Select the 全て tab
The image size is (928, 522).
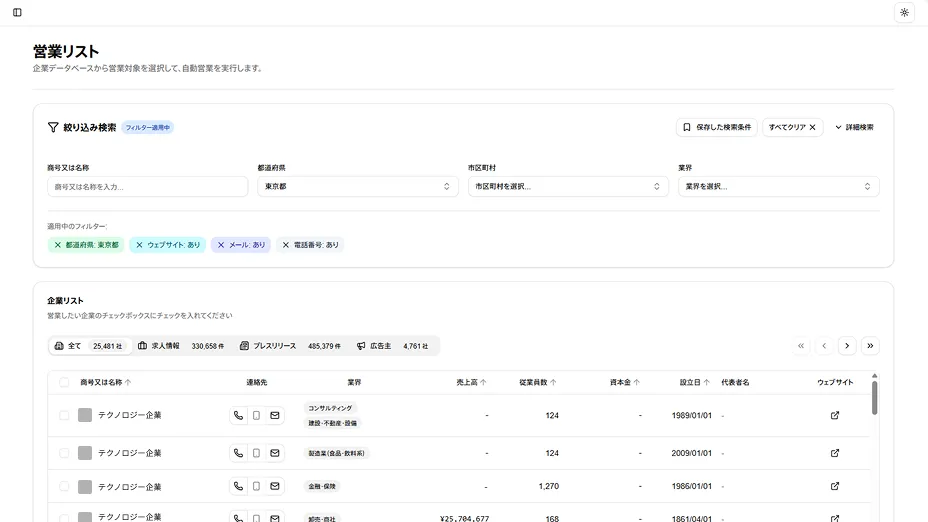89,346
